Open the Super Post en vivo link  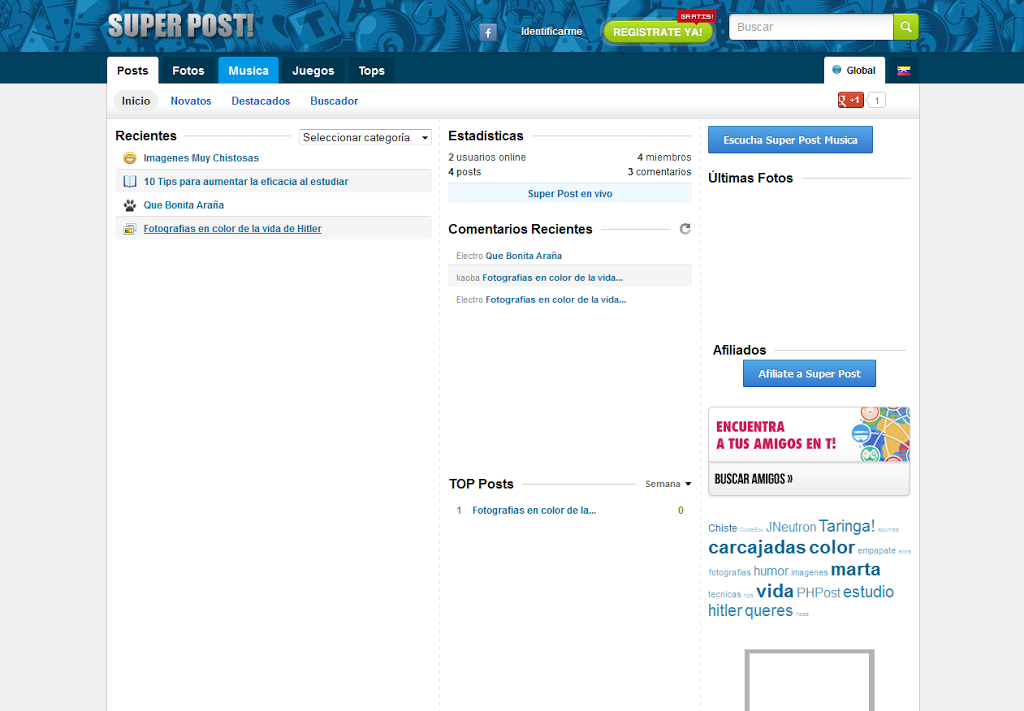(570, 194)
